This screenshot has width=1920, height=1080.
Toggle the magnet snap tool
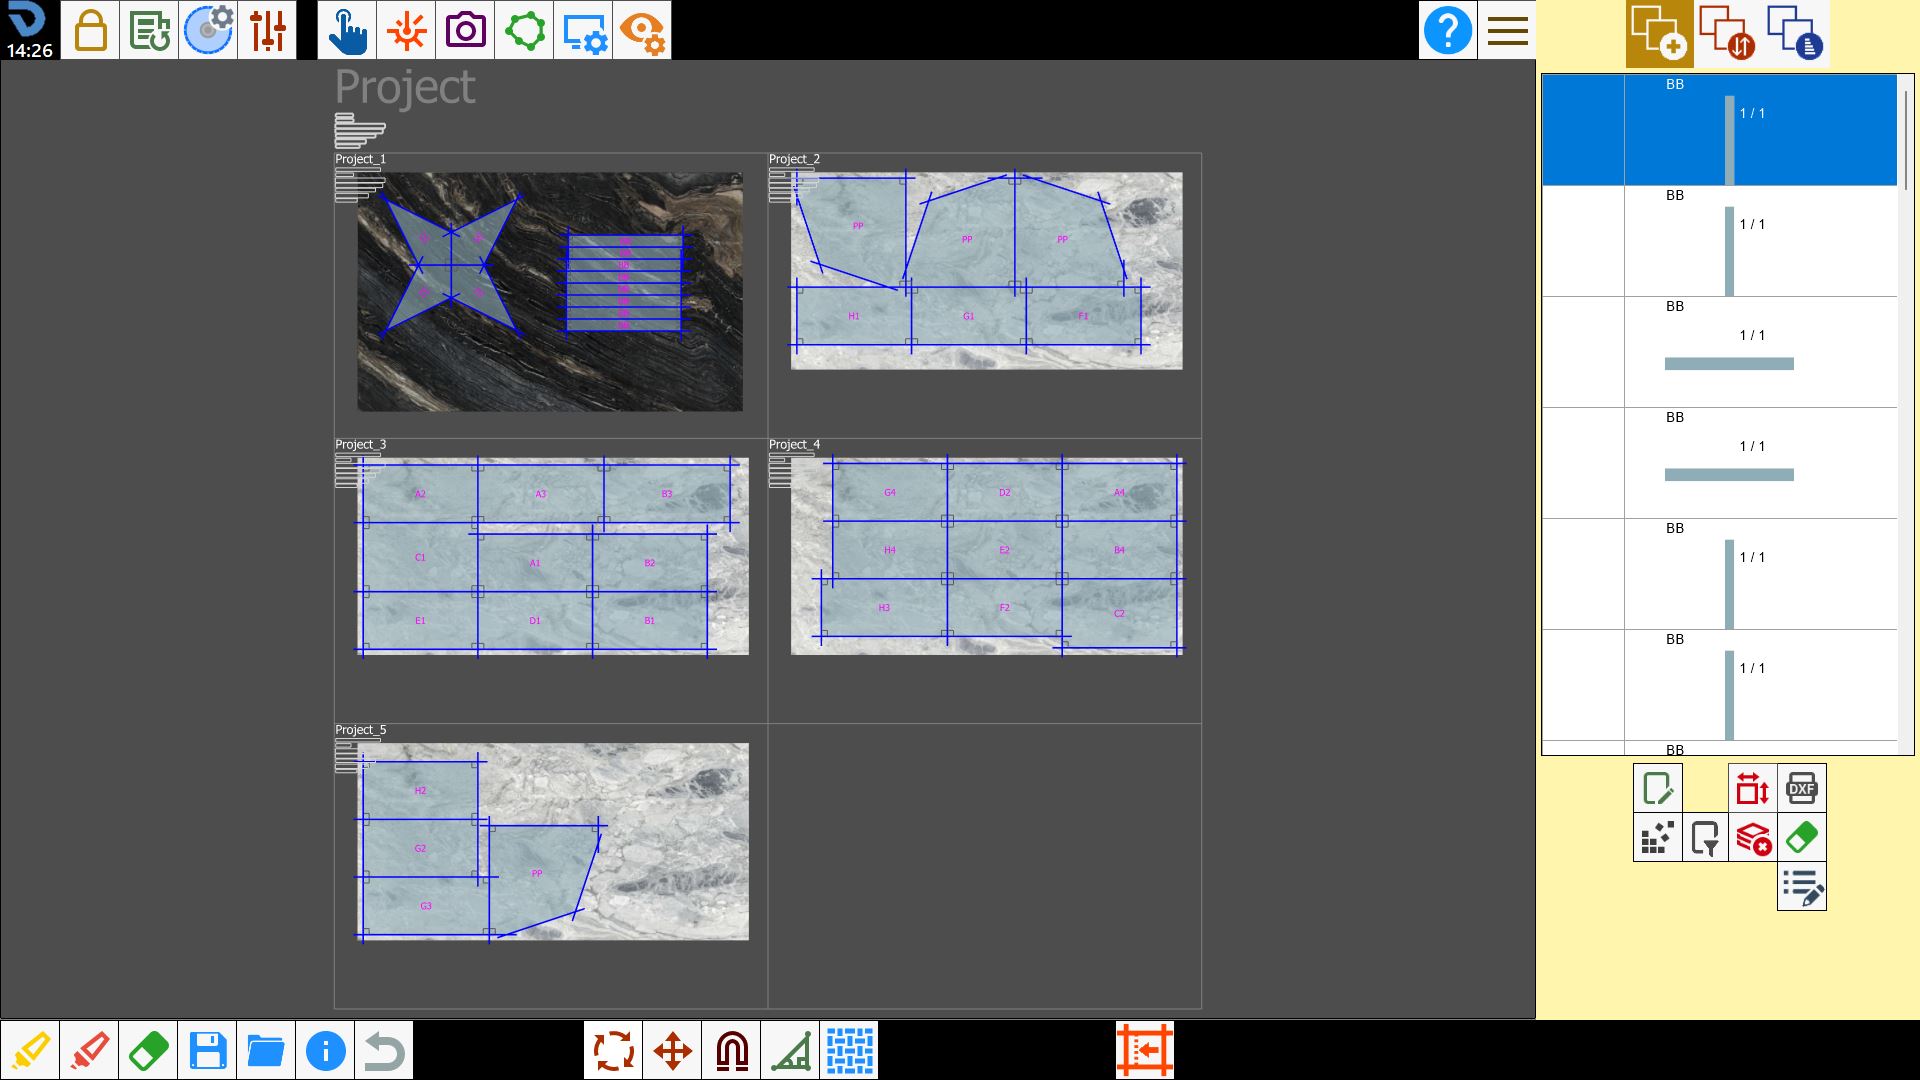[x=732, y=1050]
